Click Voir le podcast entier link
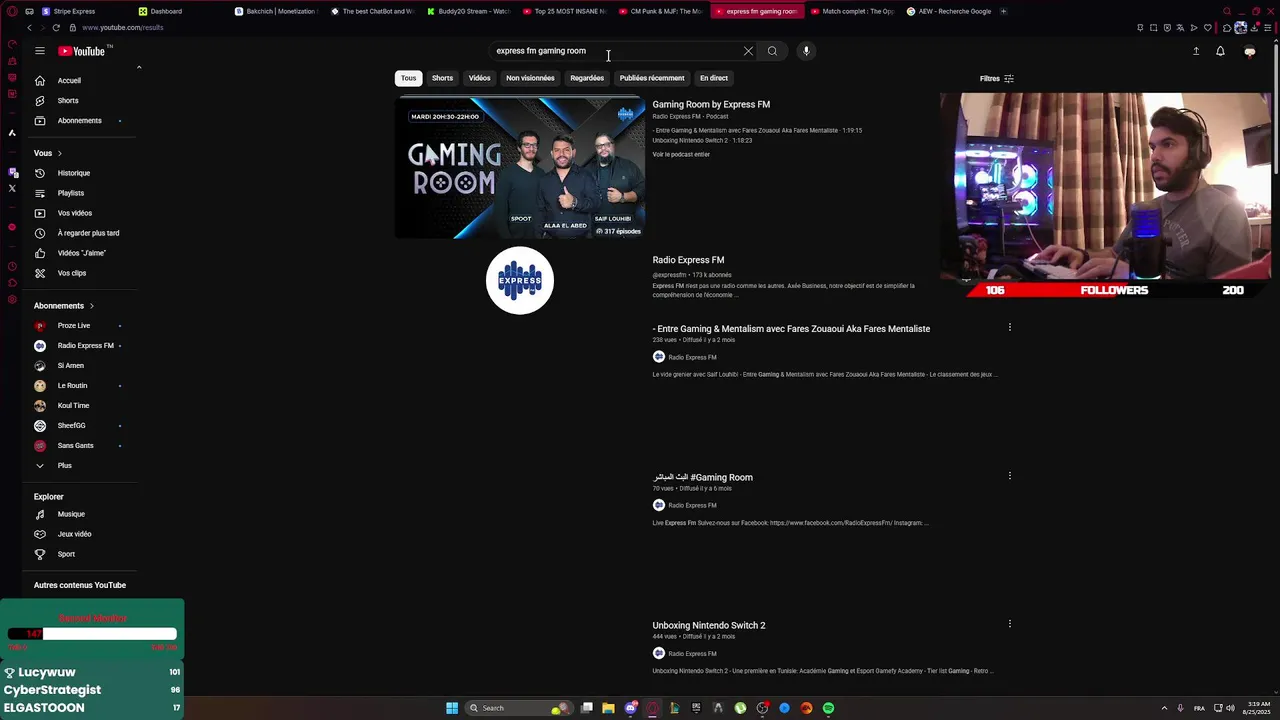 tap(681, 154)
